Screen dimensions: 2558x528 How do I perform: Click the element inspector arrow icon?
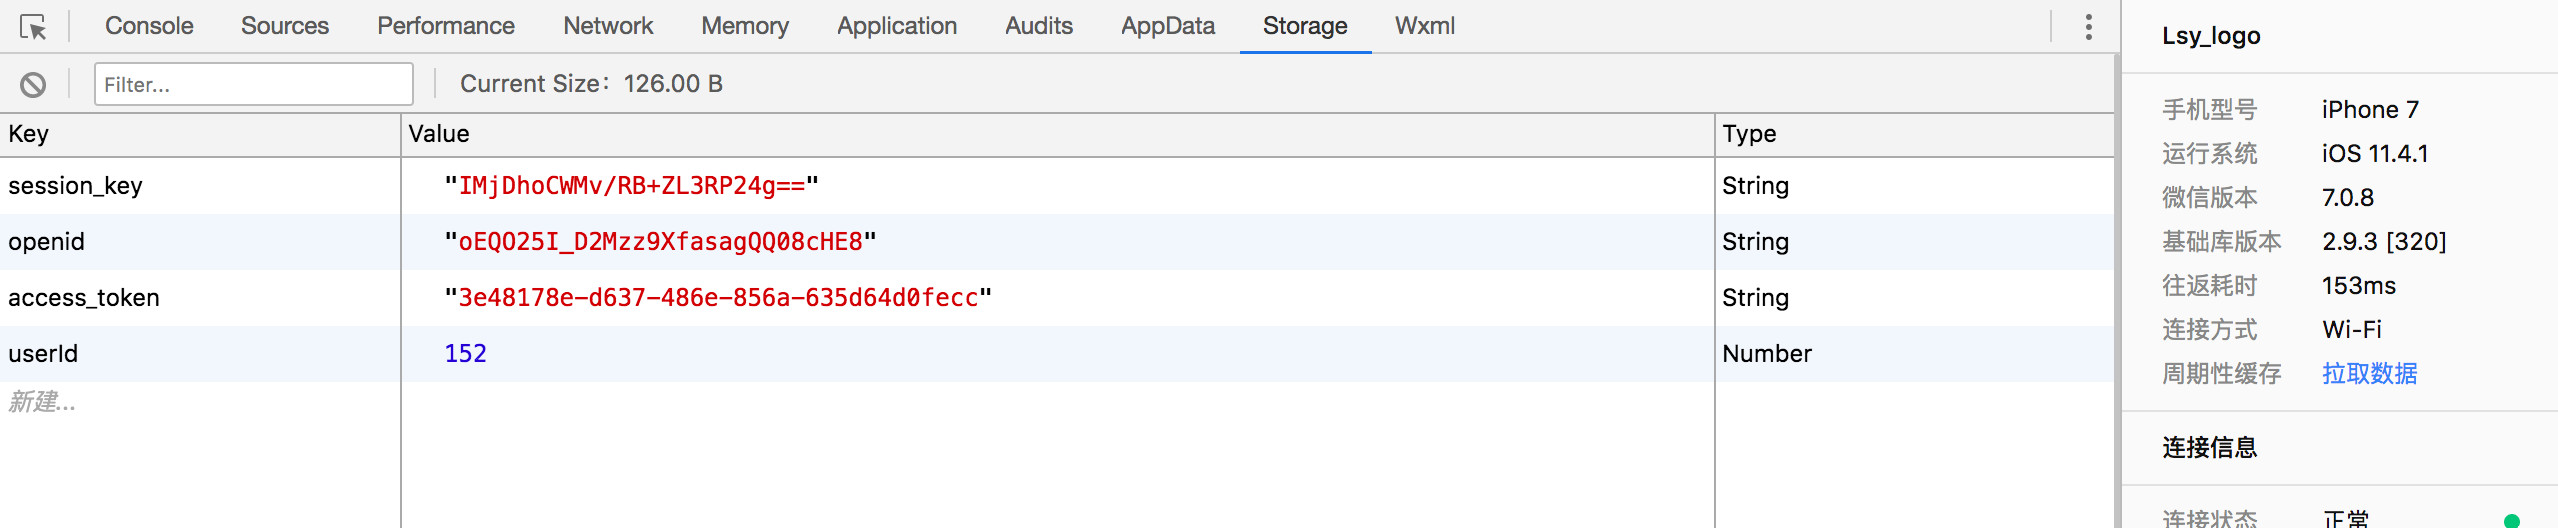tap(33, 27)
